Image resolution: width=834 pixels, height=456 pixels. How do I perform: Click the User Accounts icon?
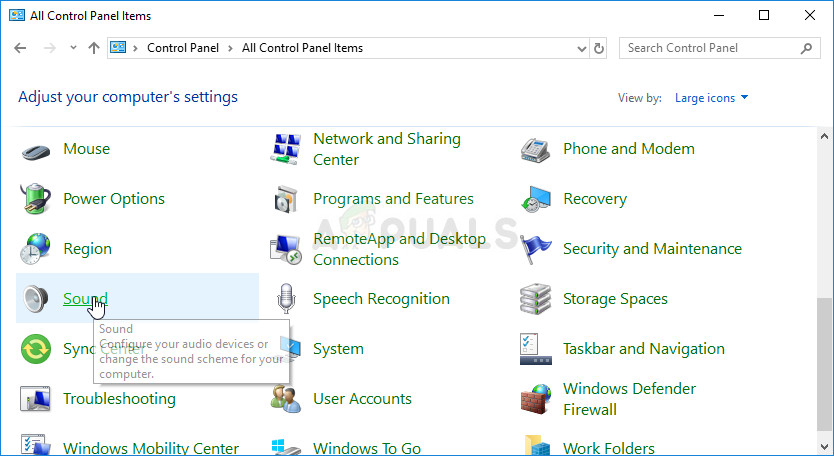[287, 399]
